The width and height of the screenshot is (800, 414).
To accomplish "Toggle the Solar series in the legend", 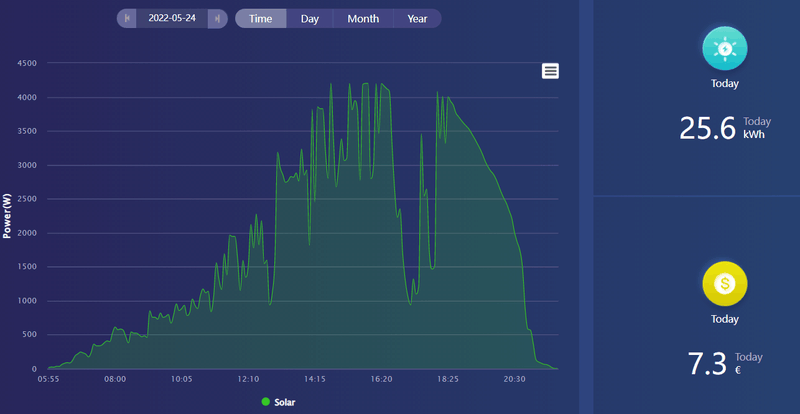I will 279,402.
